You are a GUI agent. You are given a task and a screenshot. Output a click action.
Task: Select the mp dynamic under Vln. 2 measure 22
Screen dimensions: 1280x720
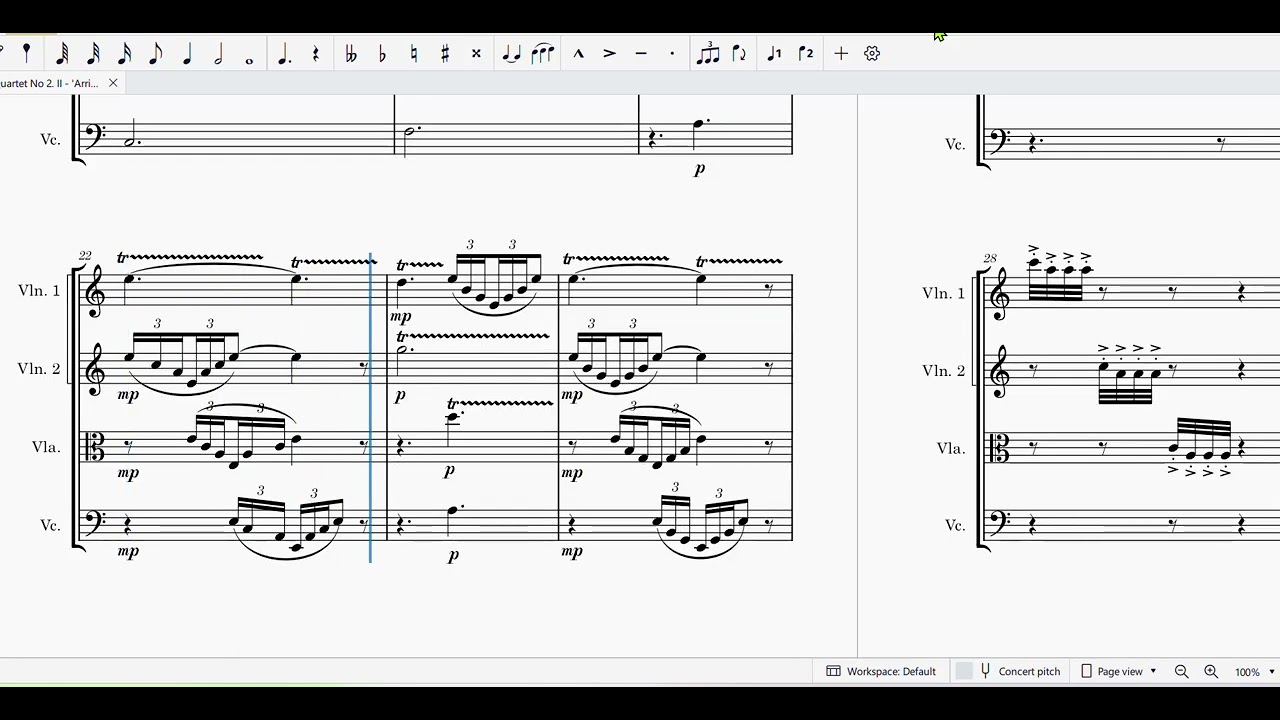pyautogui.click(x=128, y=395)
